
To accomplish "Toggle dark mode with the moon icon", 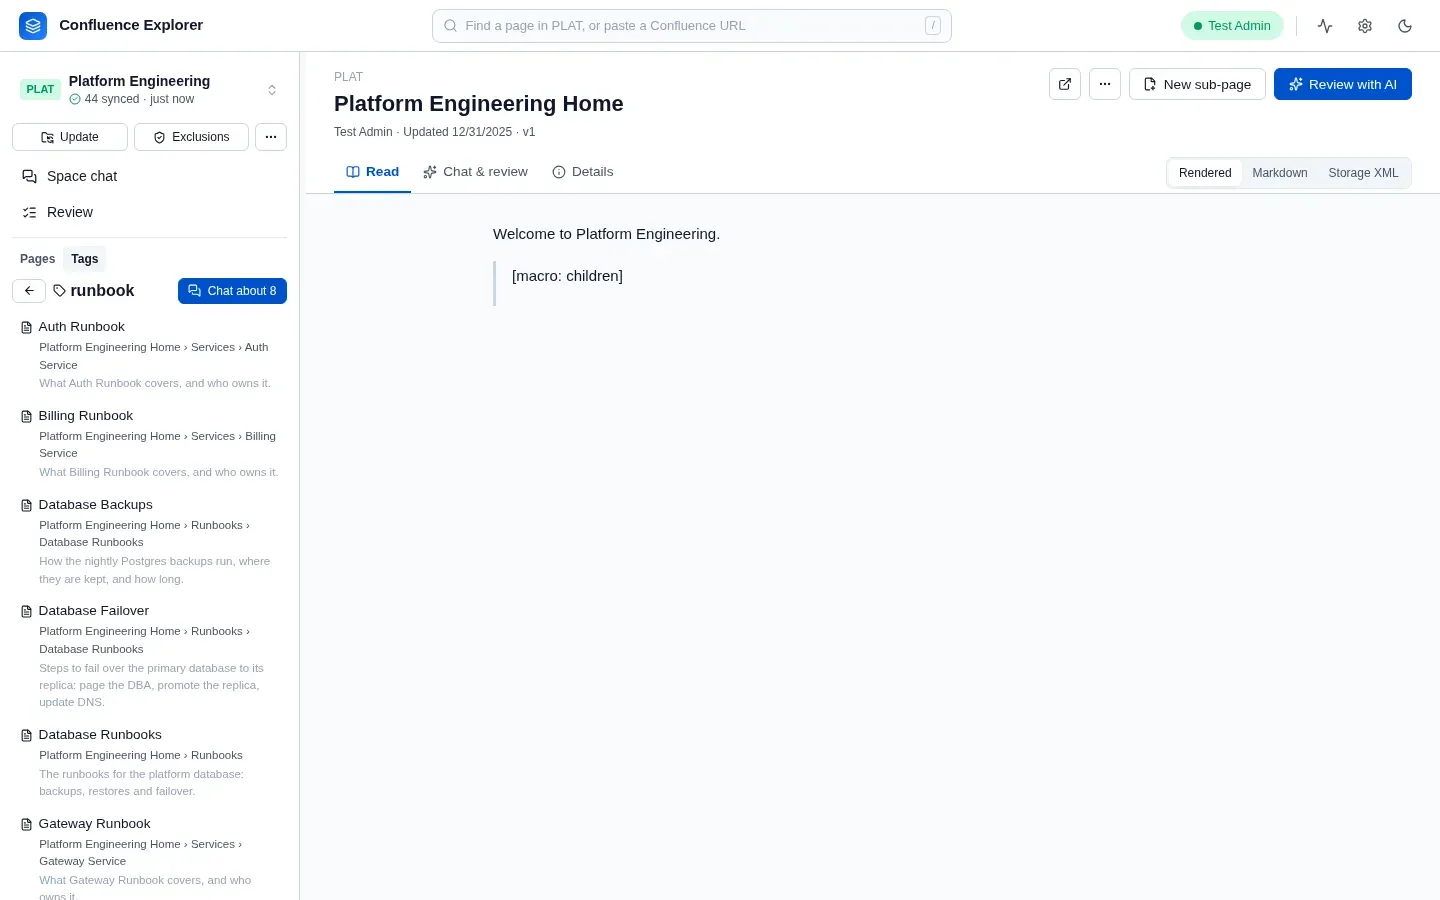I will click(1405, 26).
